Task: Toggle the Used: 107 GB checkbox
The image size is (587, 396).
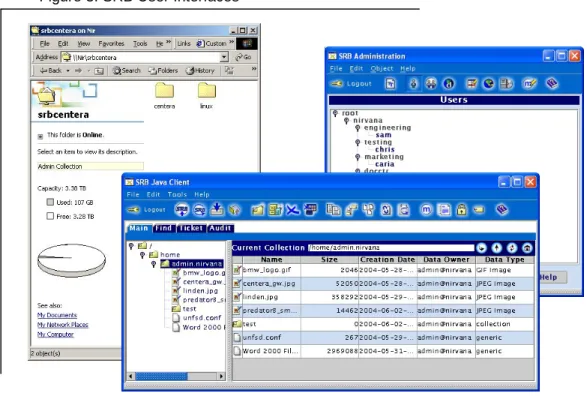Action: click(50, 202)
